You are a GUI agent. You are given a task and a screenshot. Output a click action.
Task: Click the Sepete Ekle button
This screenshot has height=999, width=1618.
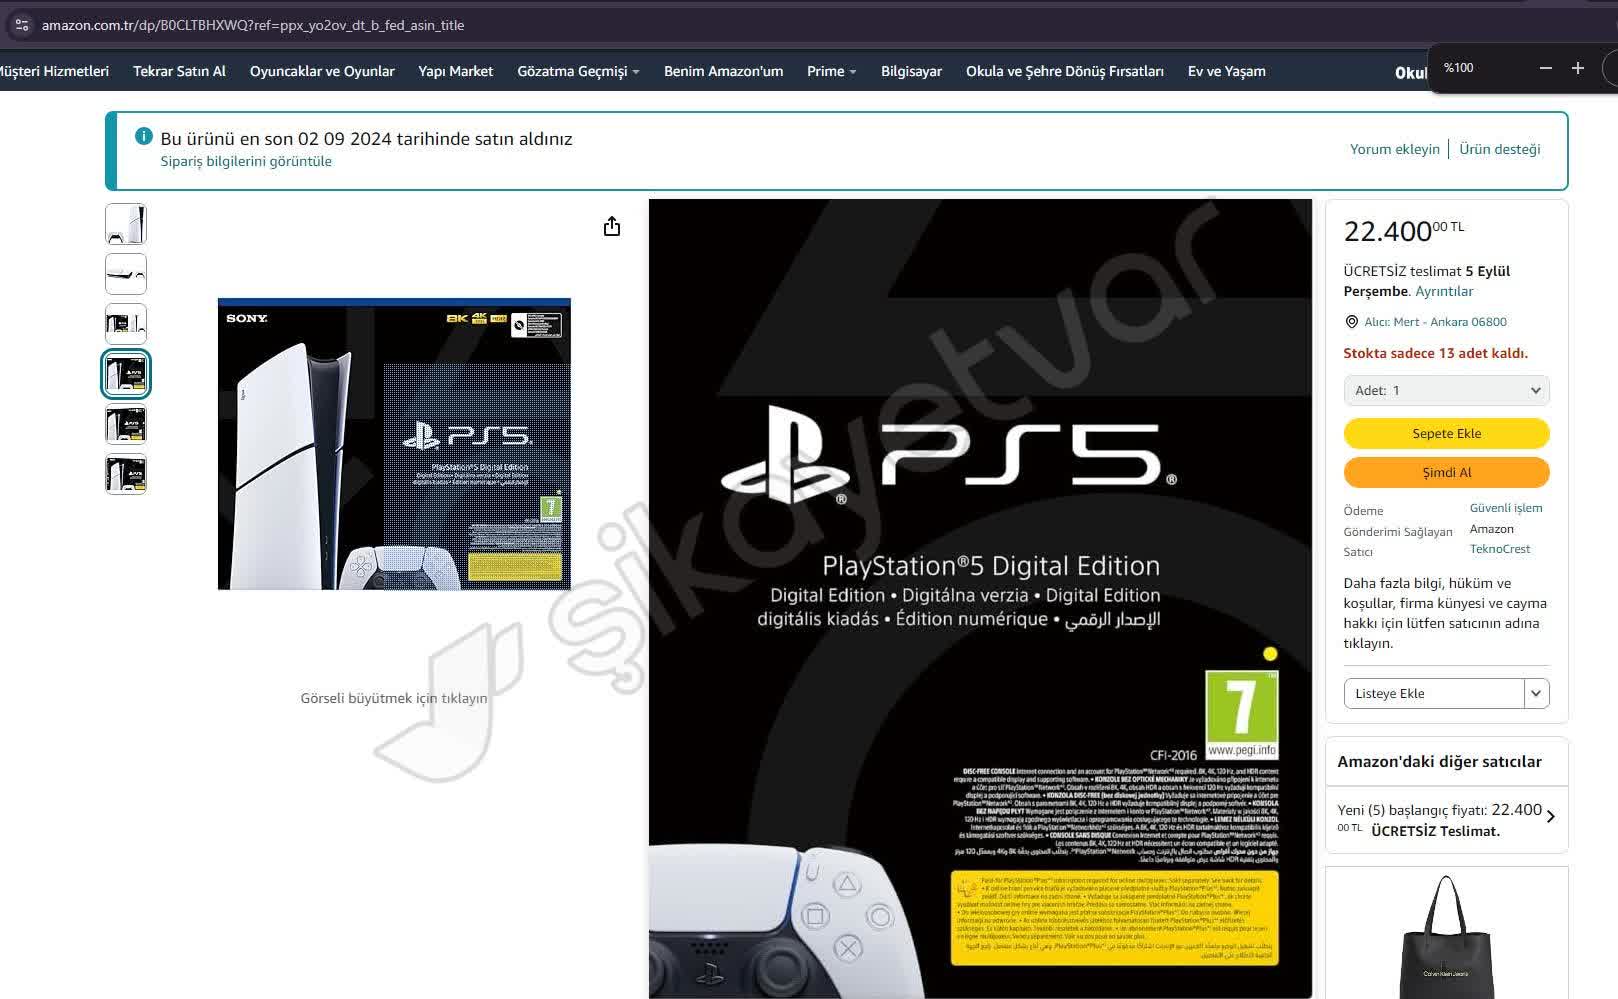point(1446,433)
